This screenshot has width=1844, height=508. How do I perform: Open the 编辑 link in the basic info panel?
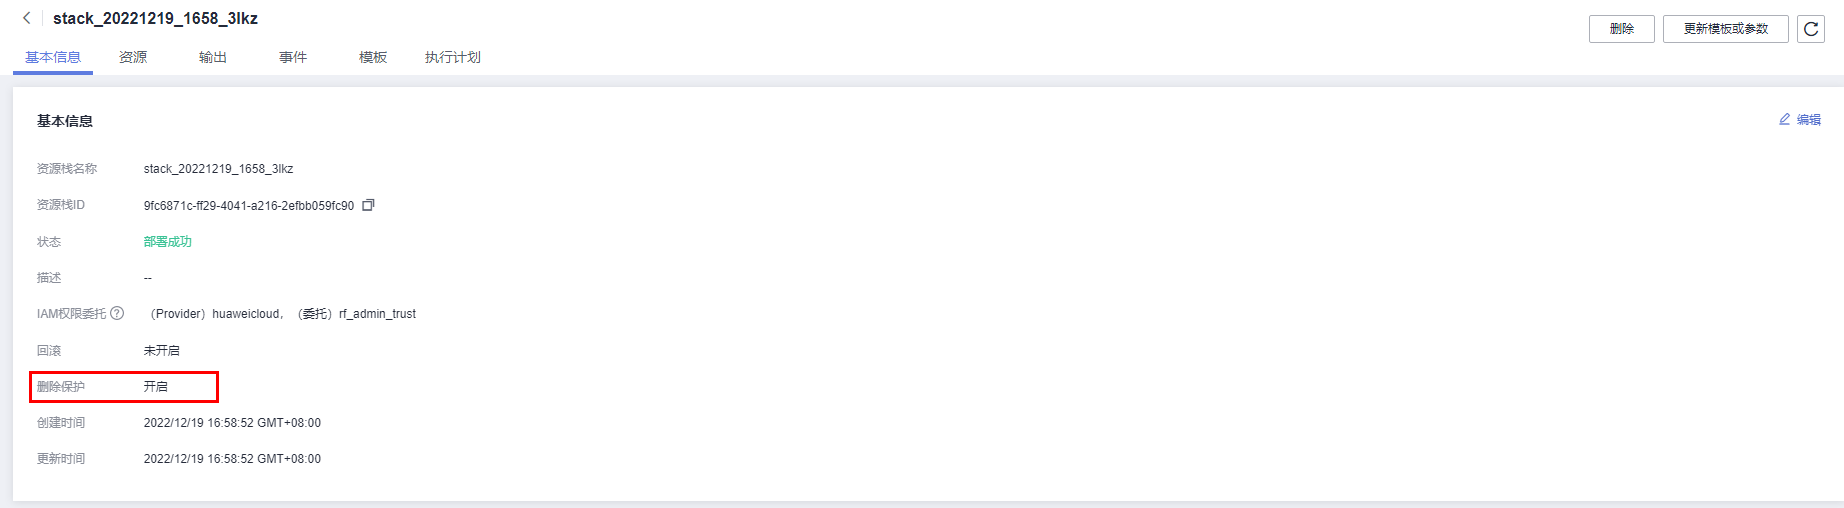(1809, 120)
